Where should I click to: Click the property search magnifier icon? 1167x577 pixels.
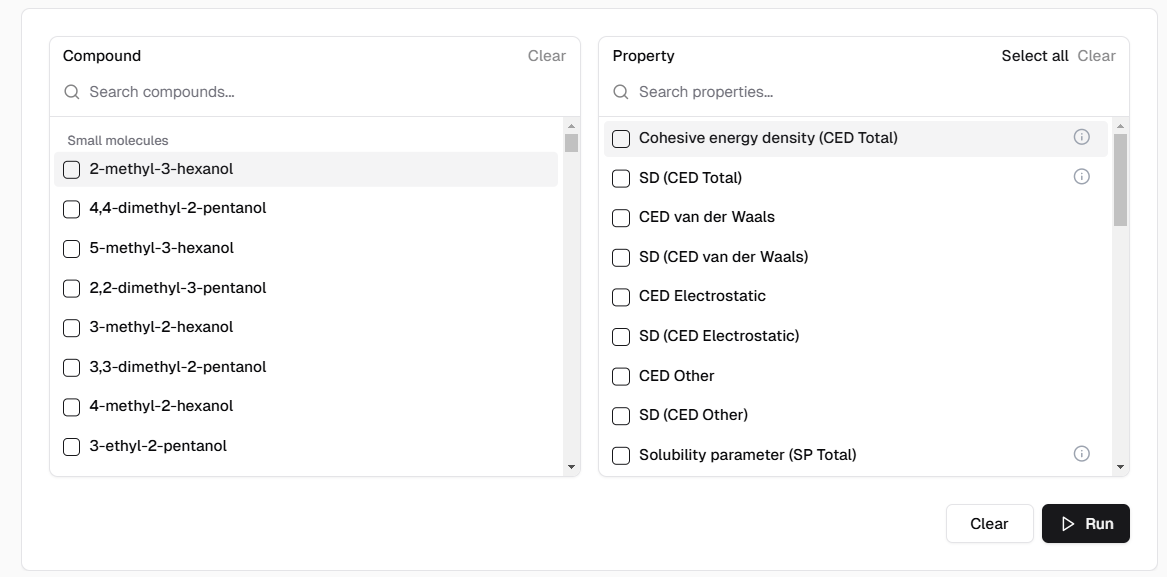[621, 92]
